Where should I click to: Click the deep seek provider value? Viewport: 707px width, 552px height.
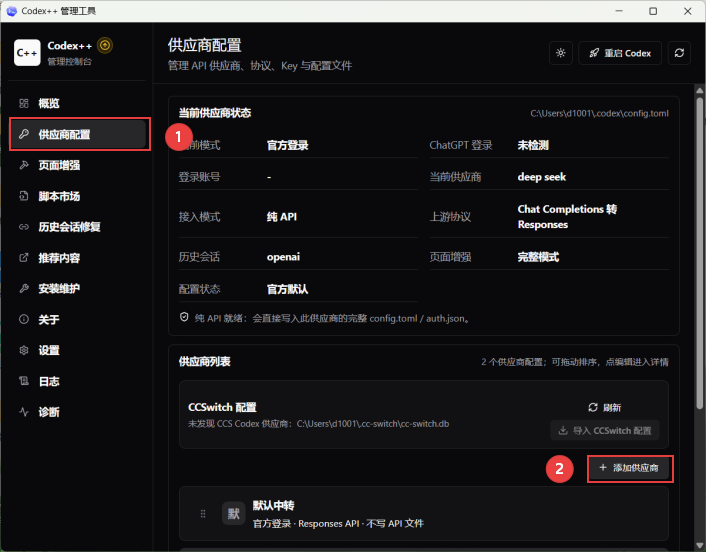coord(542,177)
